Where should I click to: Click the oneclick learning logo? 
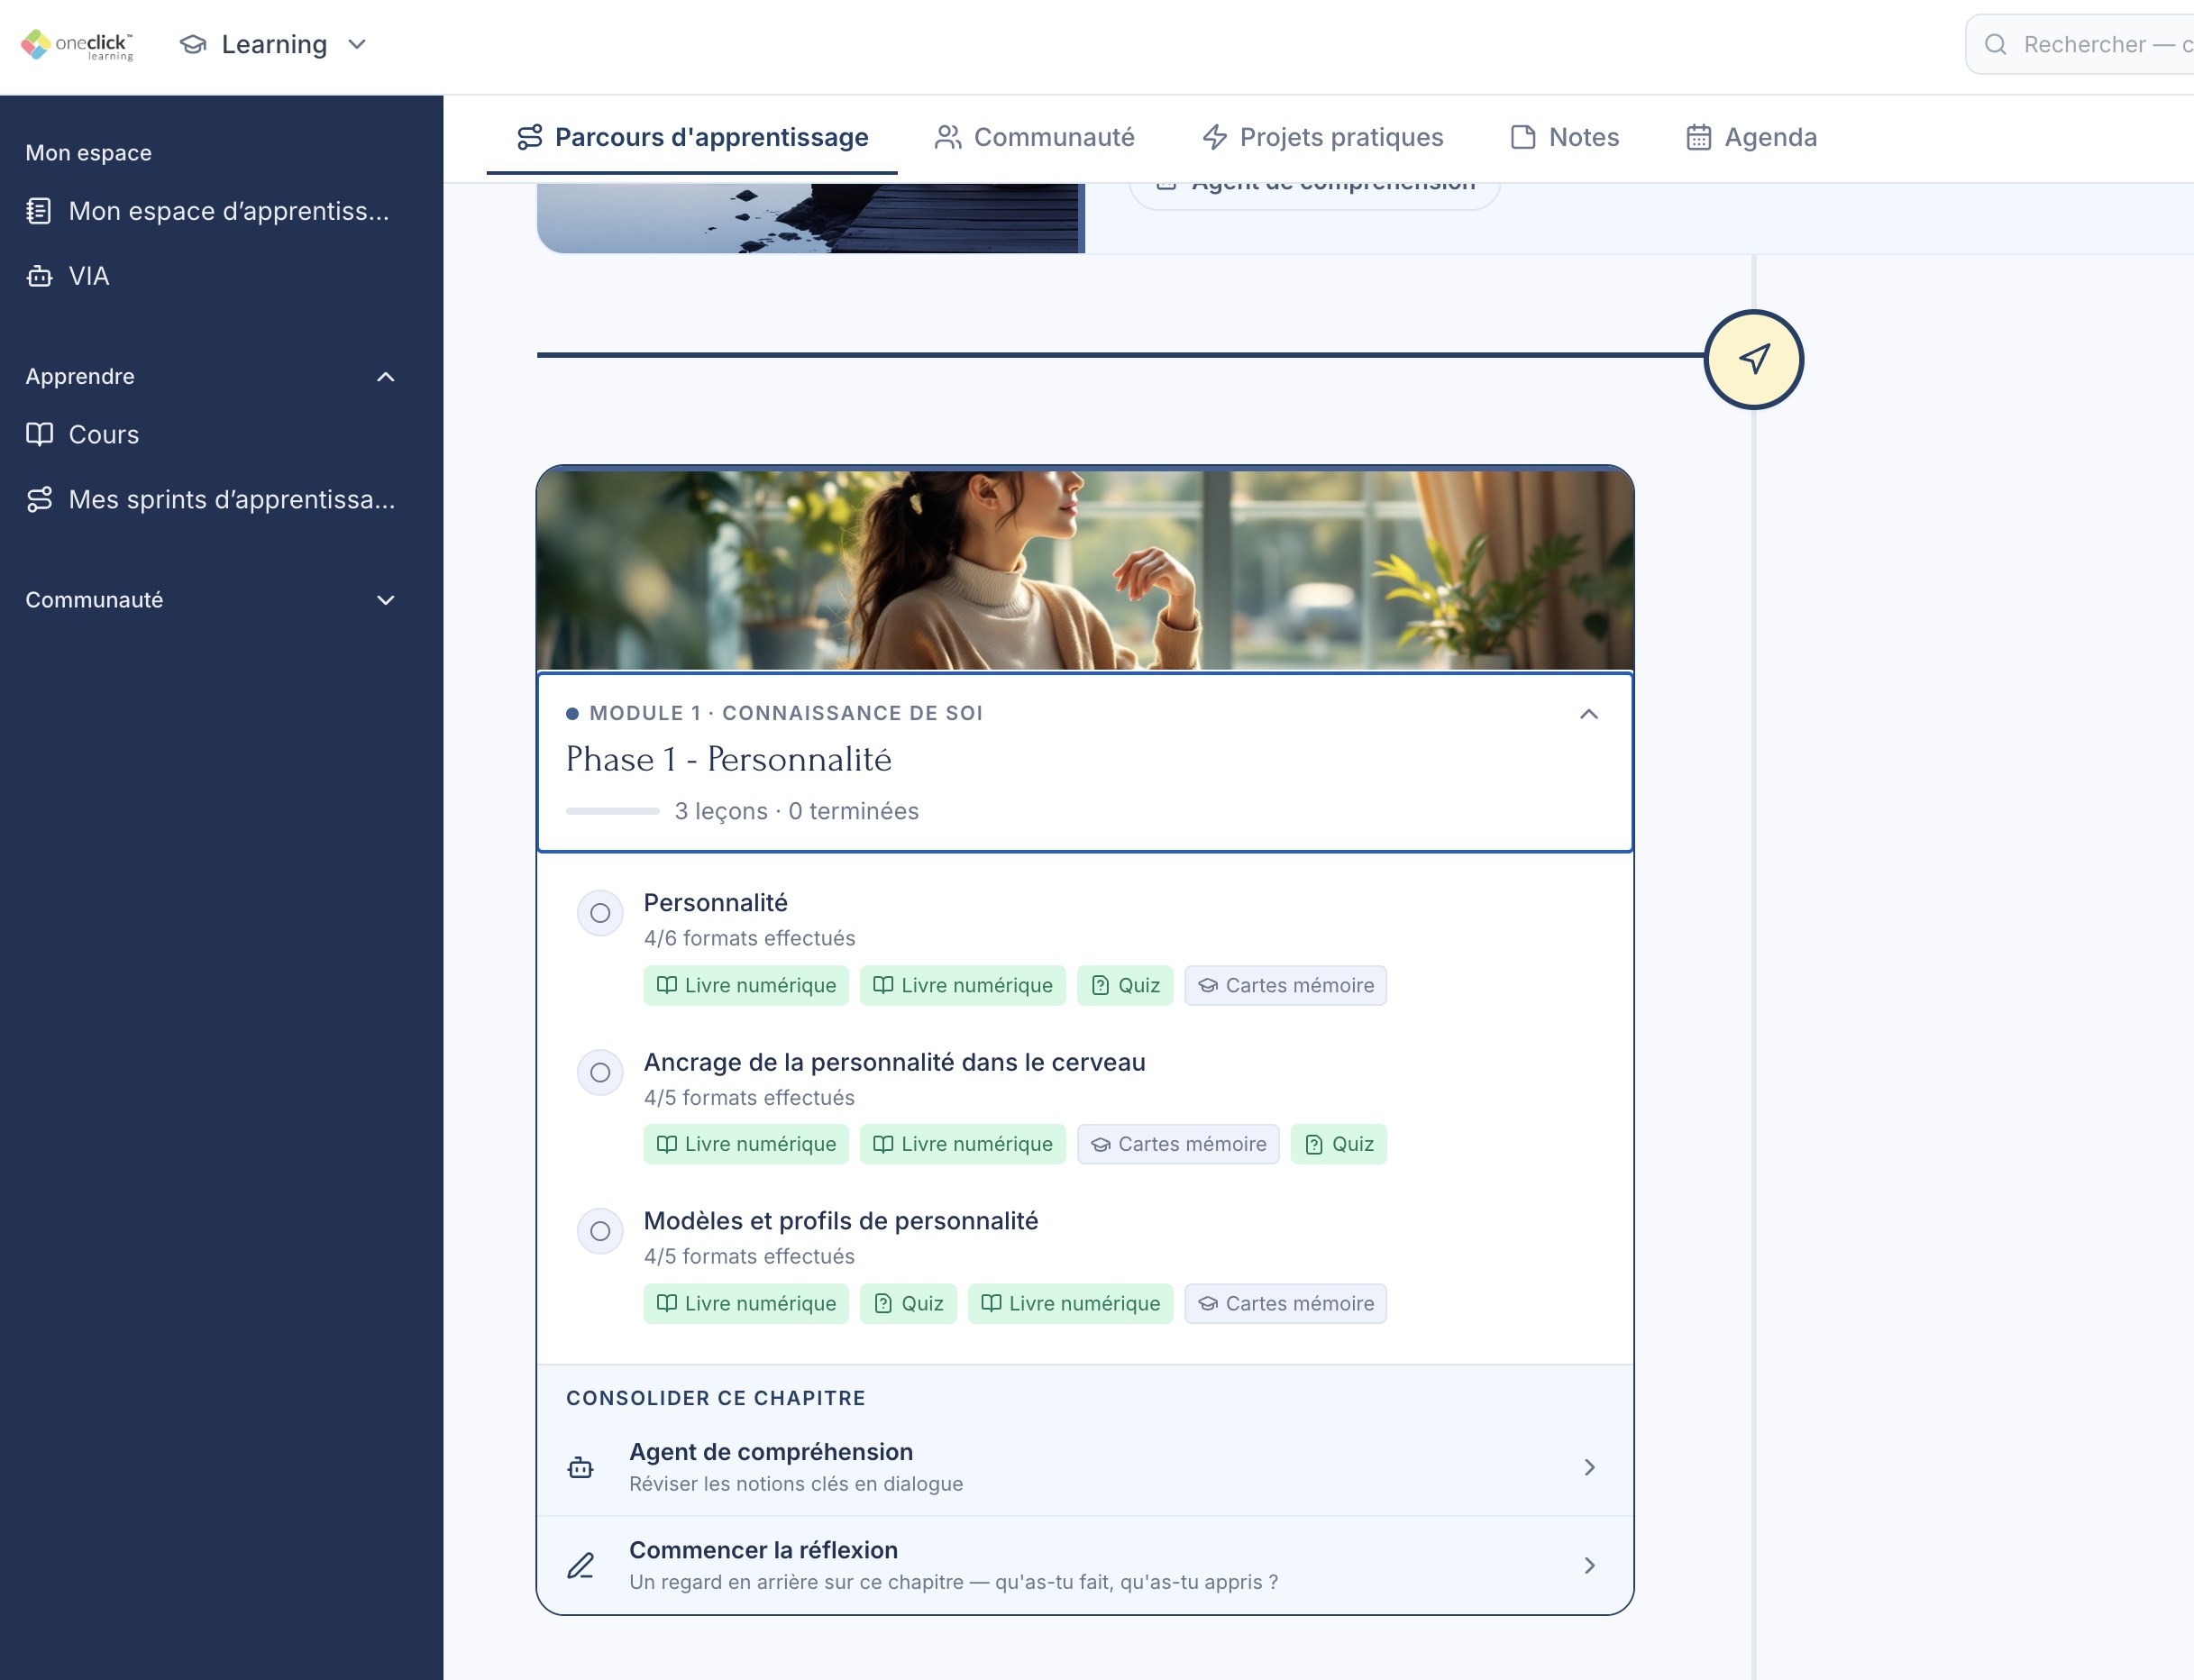click(x=77, y=45)
